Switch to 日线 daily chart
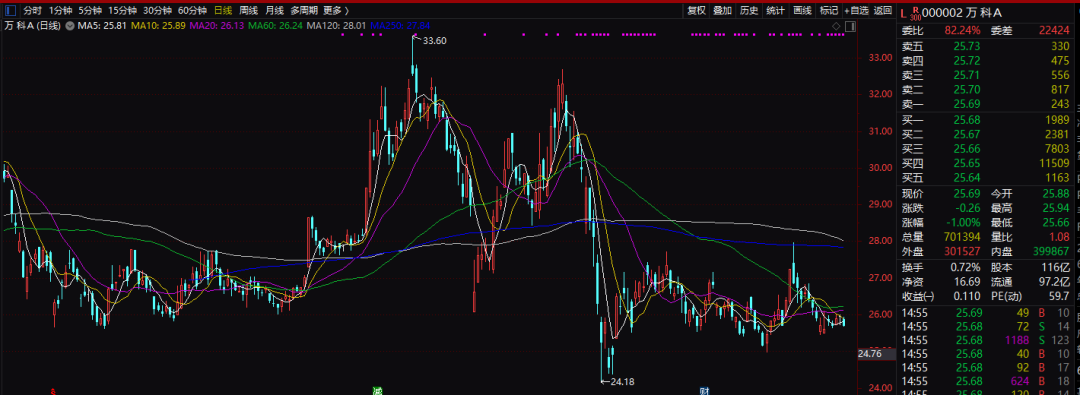This screenshot has width=1080, height=395. (x=223, y=10)
